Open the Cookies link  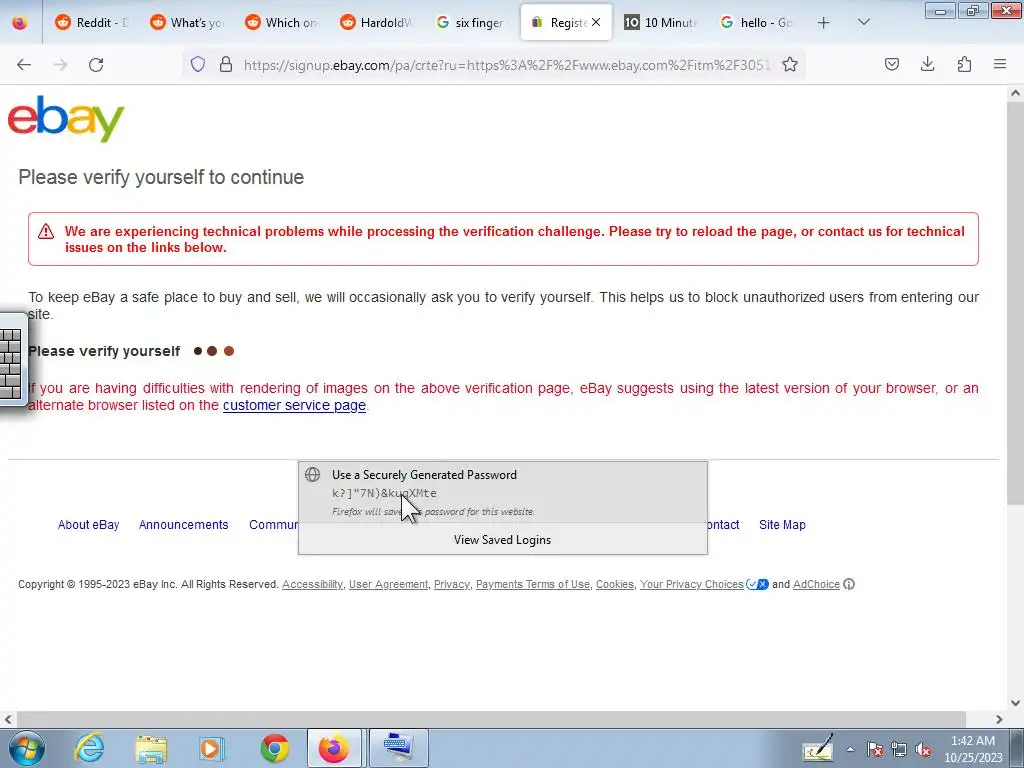pos(615,584)
